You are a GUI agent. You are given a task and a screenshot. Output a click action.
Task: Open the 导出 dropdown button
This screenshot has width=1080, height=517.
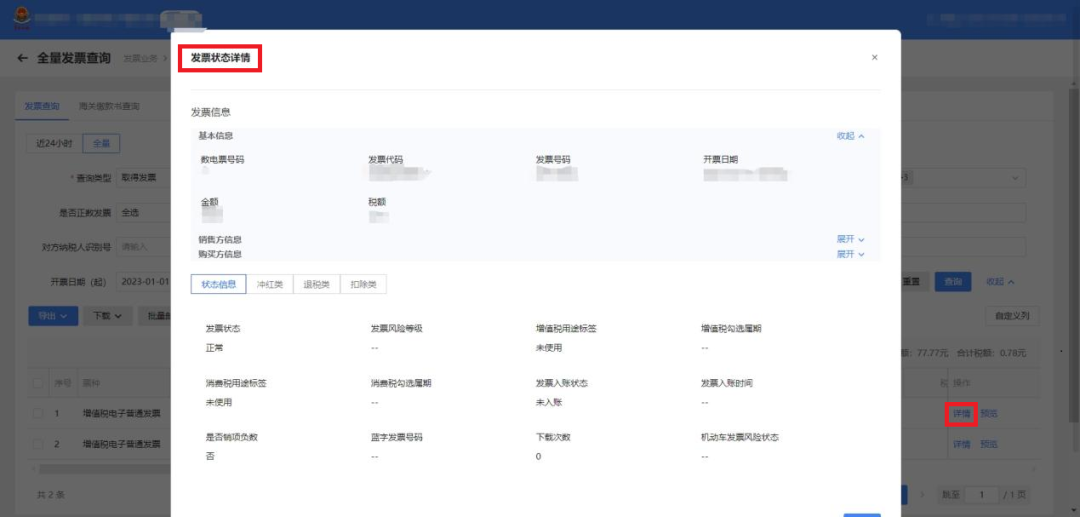tap(53, 316)
